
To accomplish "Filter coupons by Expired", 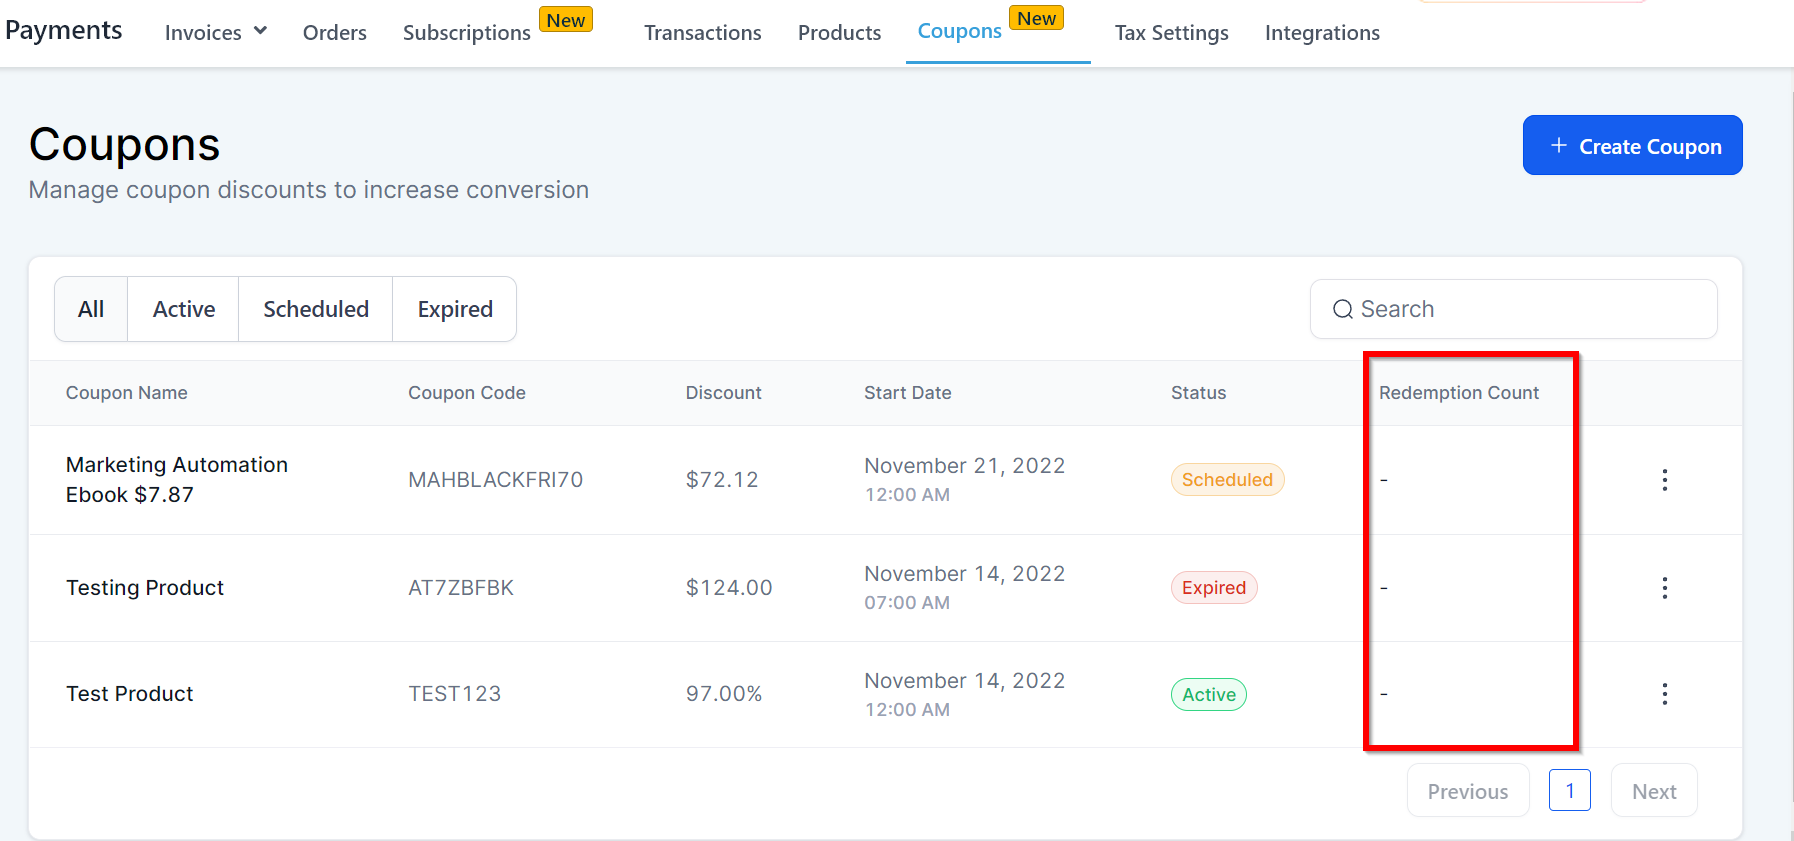I will (455, 309).
